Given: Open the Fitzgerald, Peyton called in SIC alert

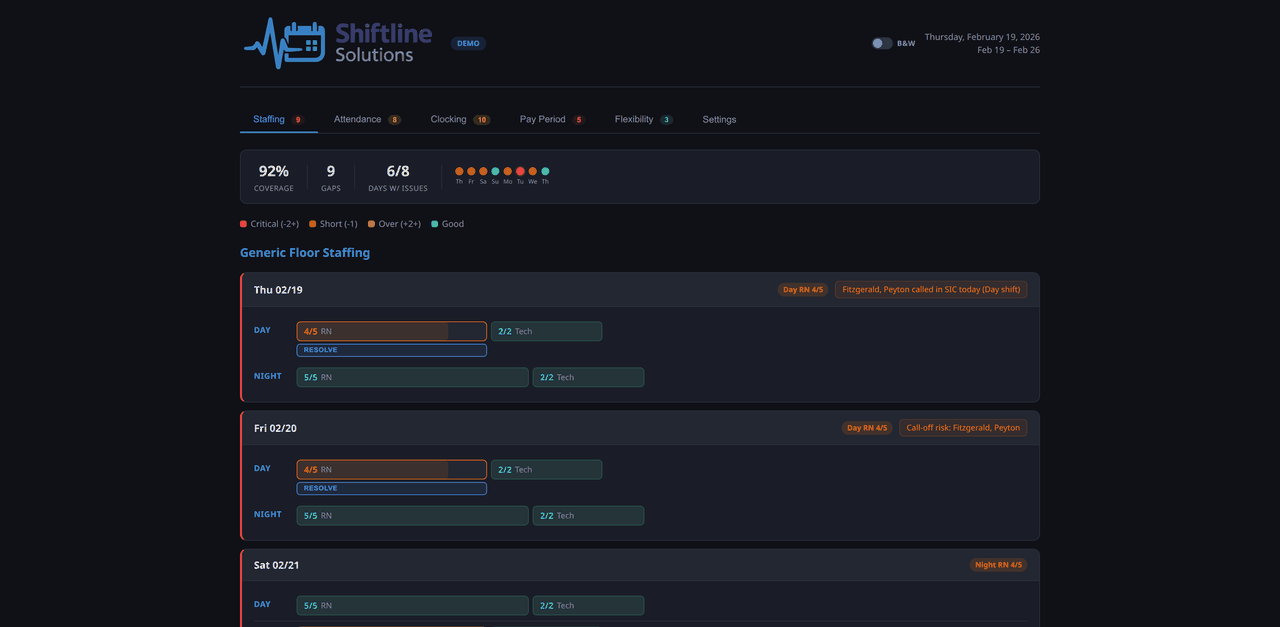Looking at the screenshot, I should (931, 290).
